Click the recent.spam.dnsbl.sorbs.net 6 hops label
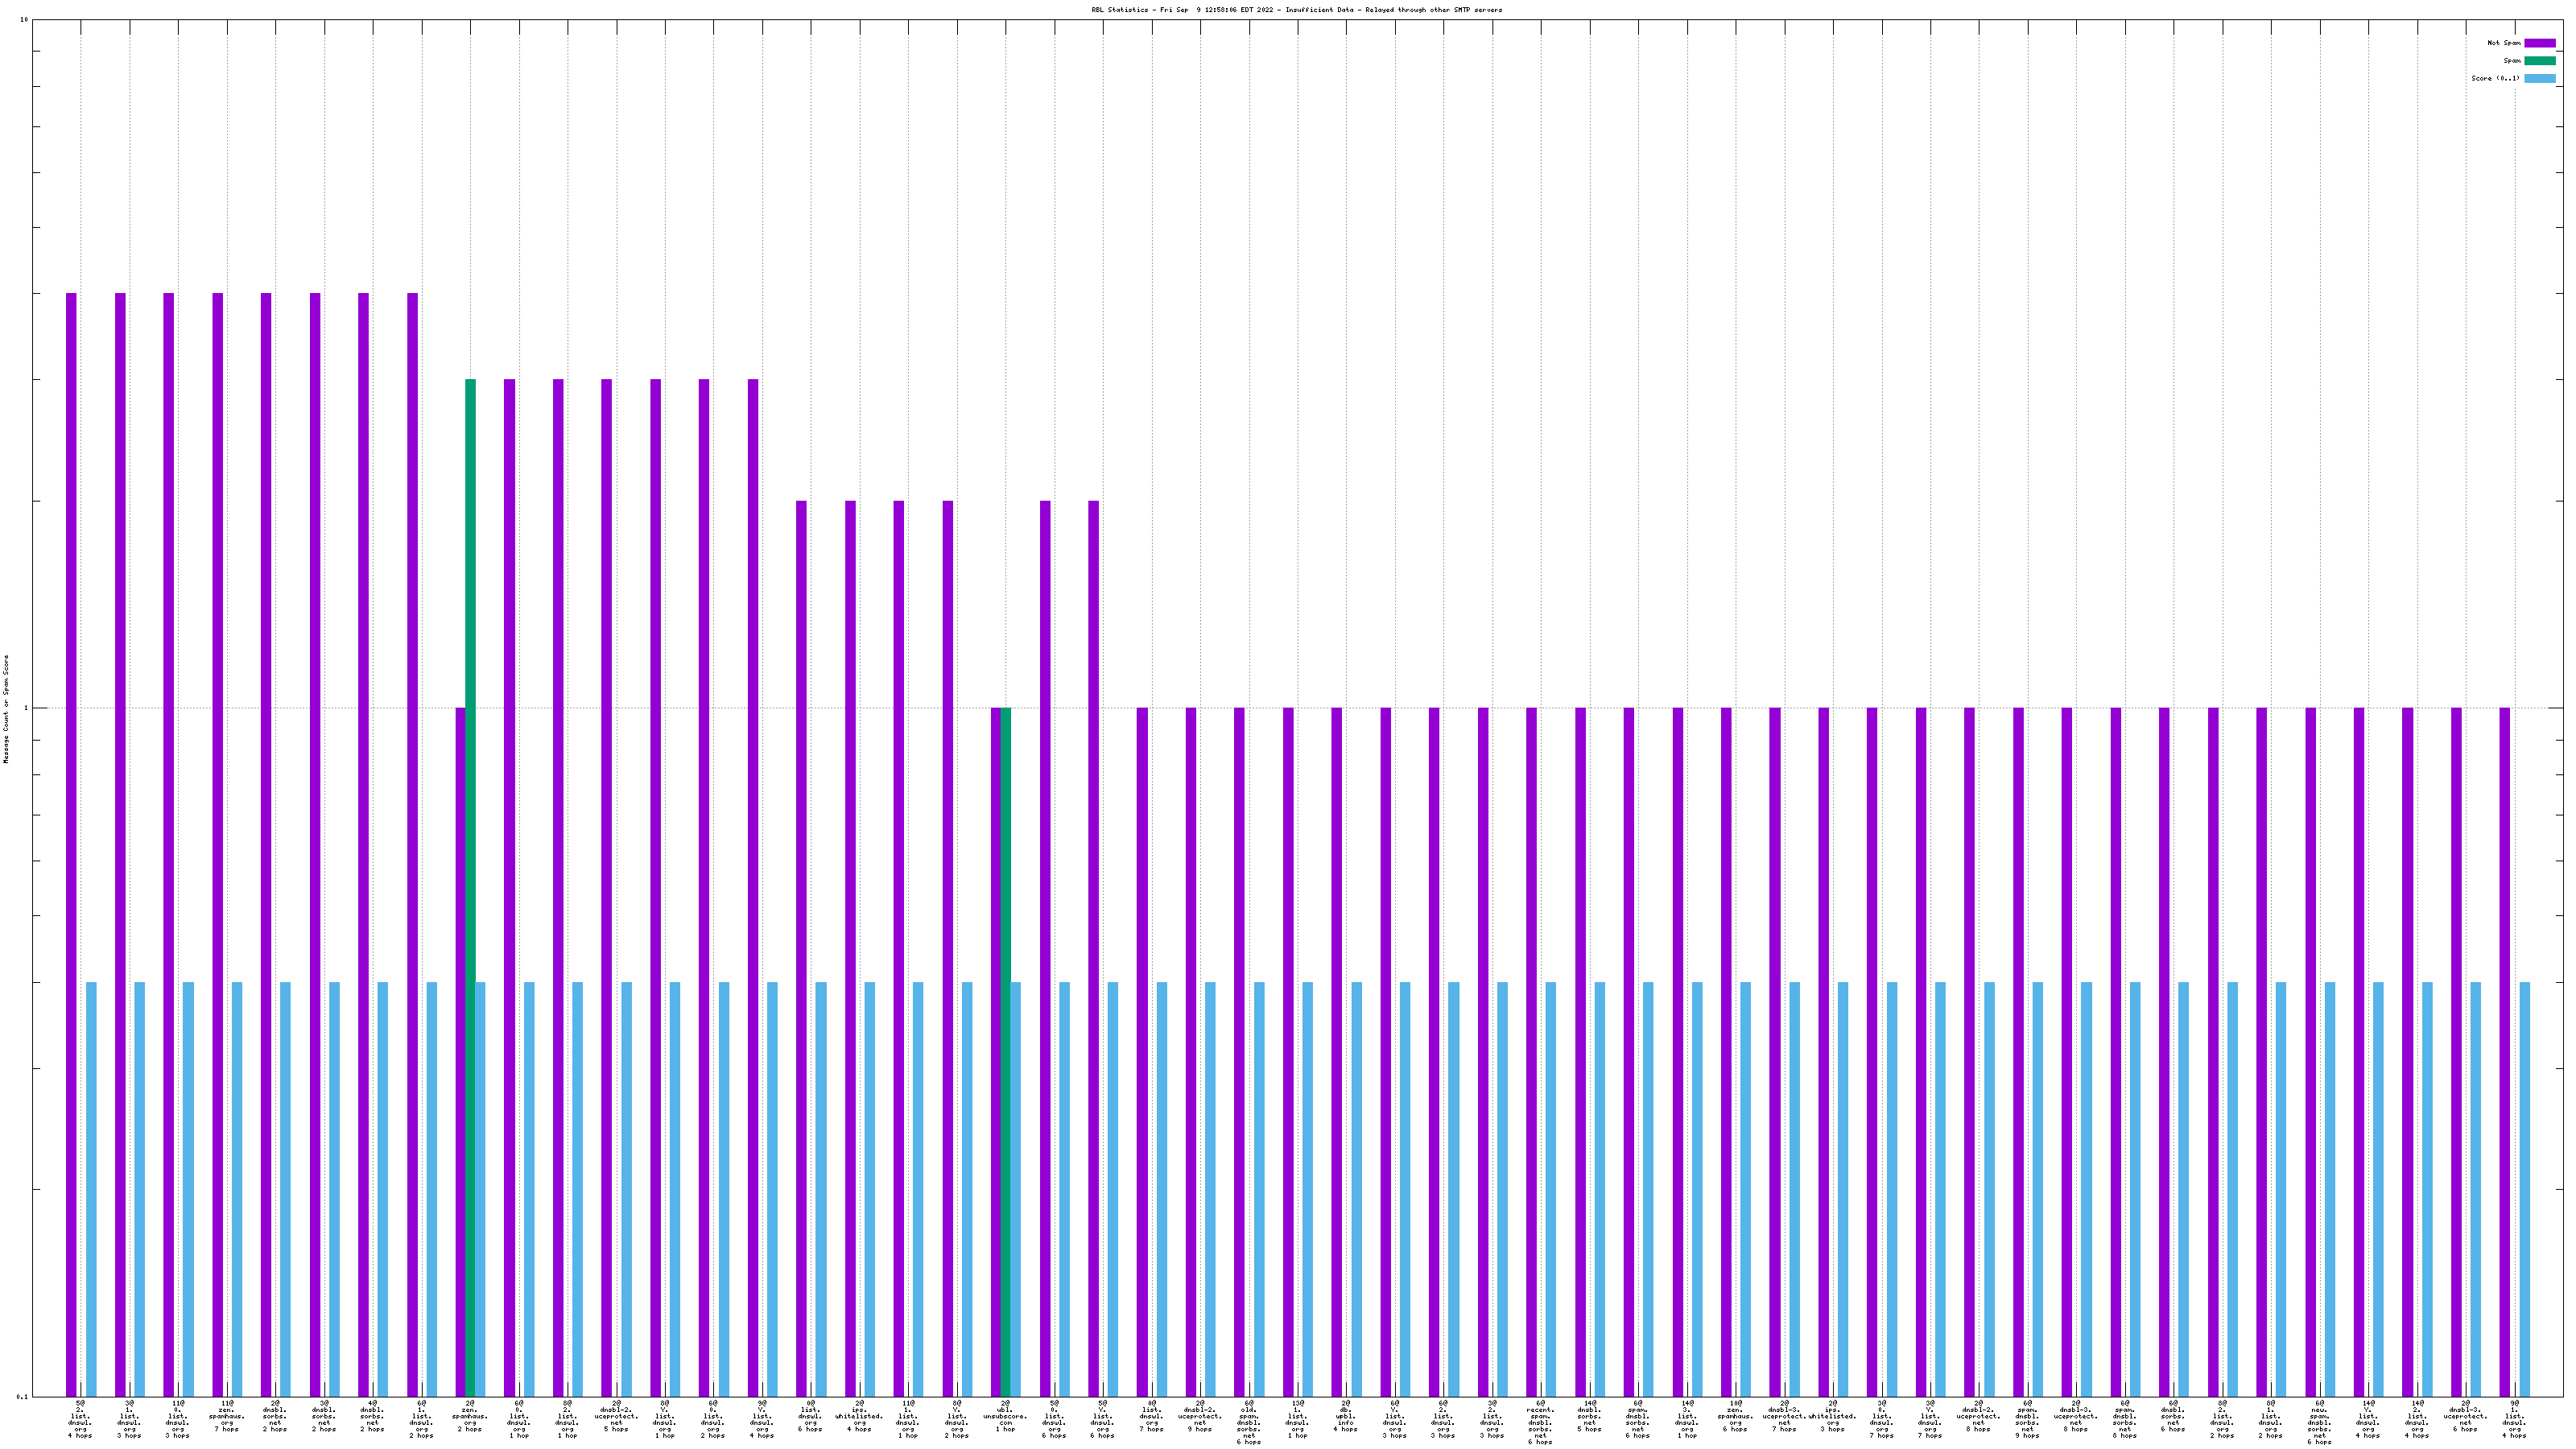 1540,1423
